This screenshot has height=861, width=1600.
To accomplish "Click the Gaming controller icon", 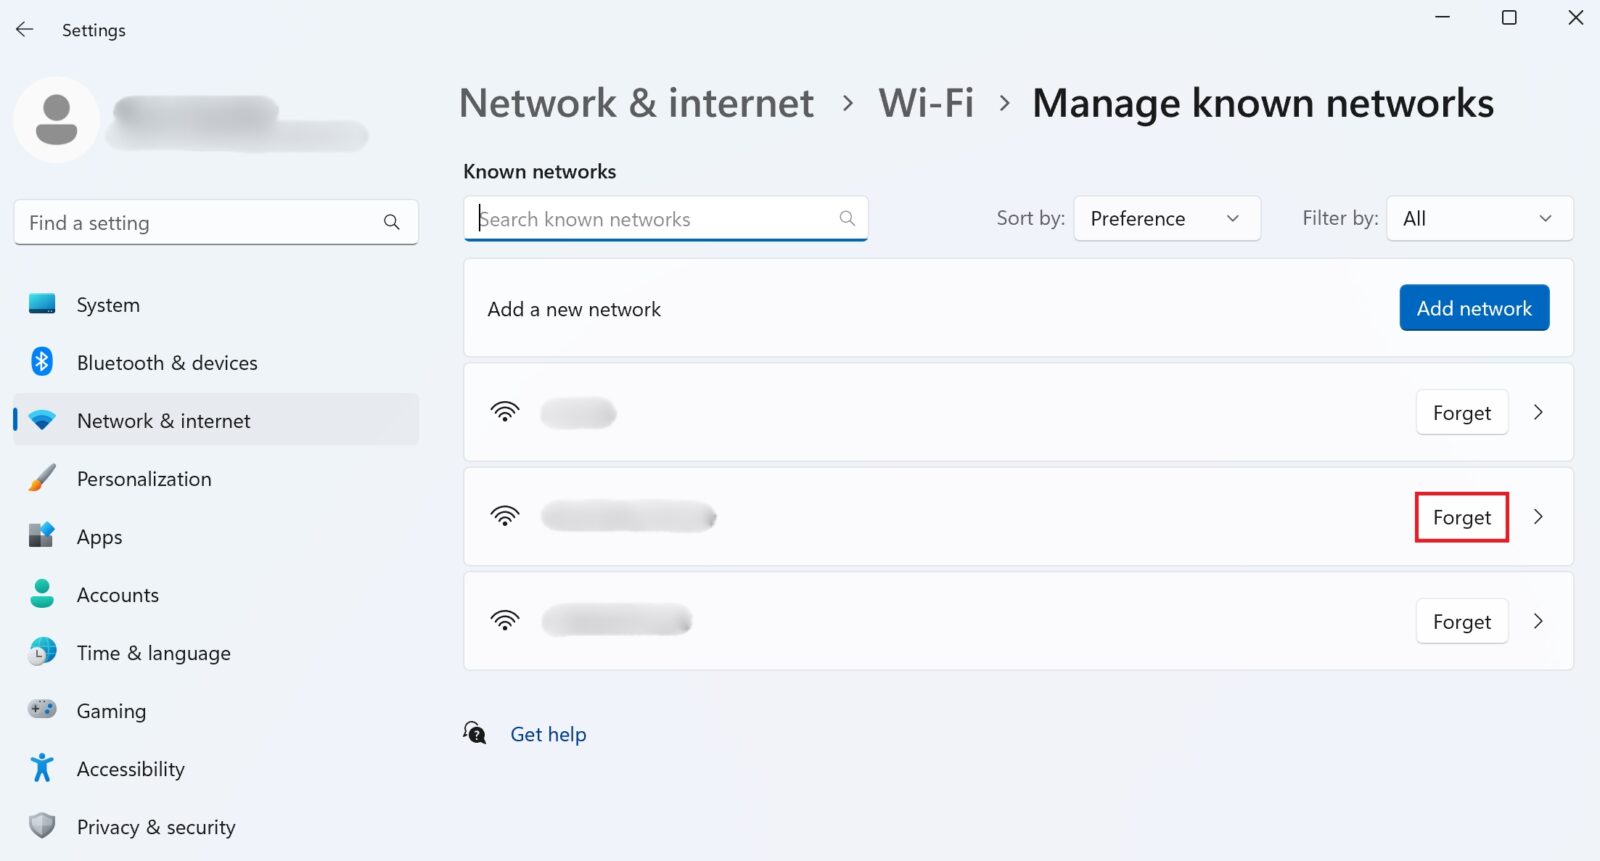I will (x=41, y=710).
